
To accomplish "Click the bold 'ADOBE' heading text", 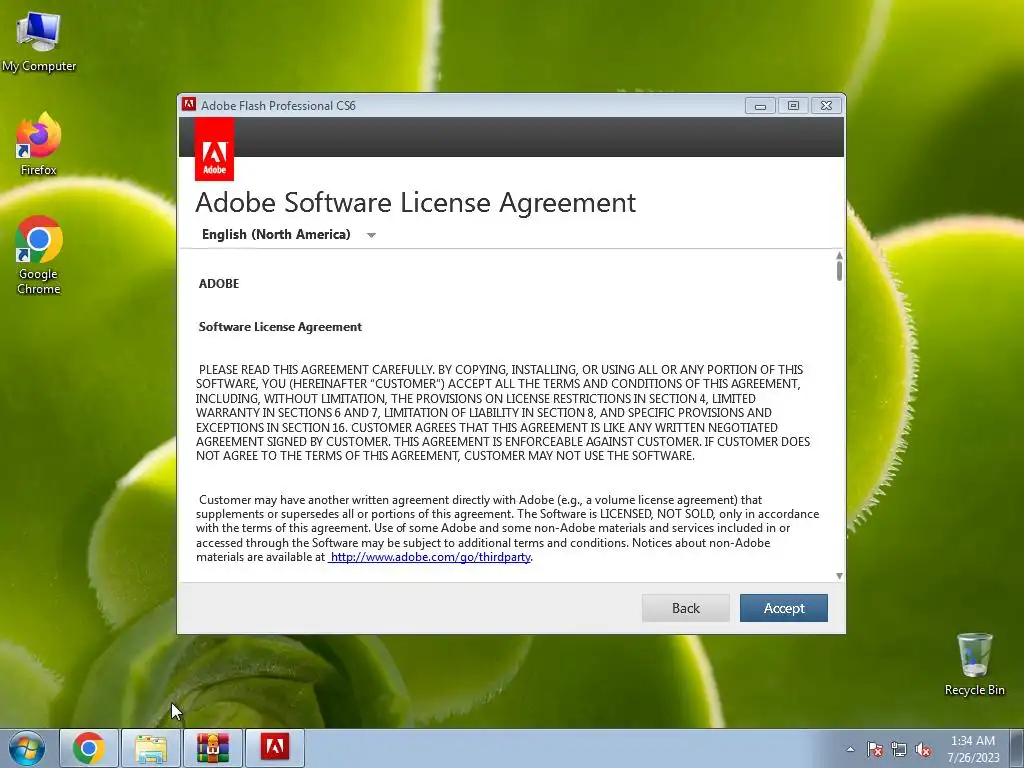I will (219, 283).
